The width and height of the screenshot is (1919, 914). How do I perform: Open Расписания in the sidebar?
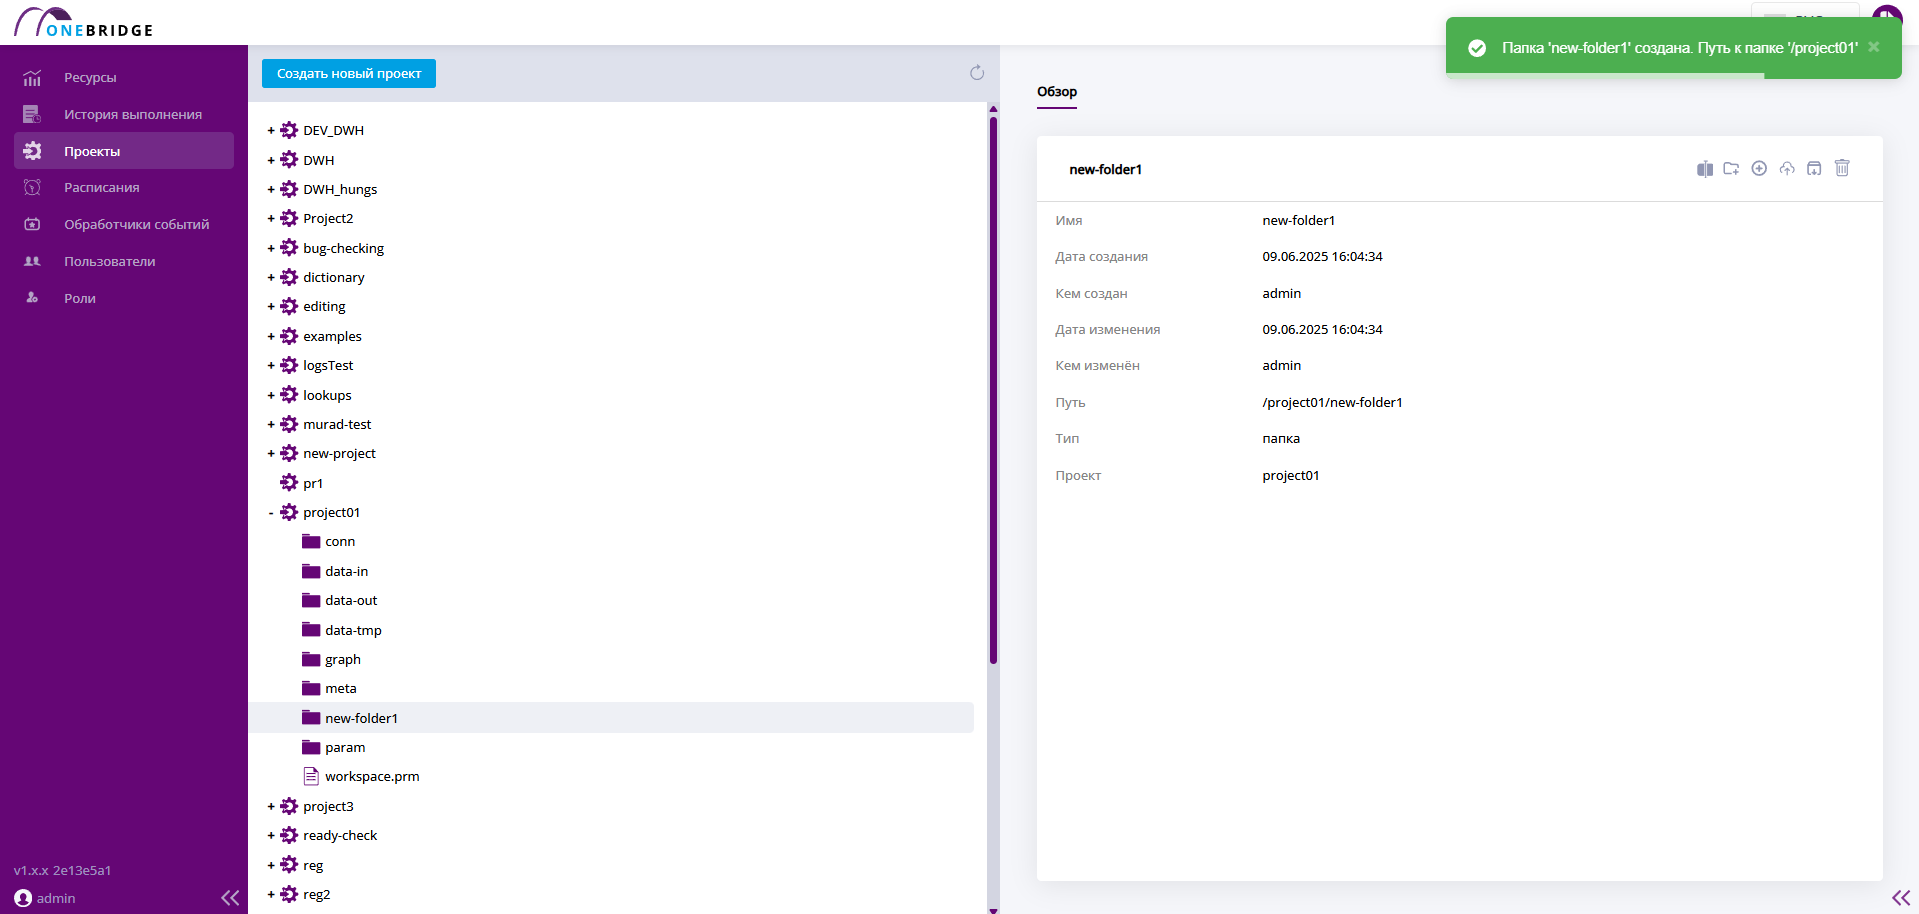click(x=101, y=188)
